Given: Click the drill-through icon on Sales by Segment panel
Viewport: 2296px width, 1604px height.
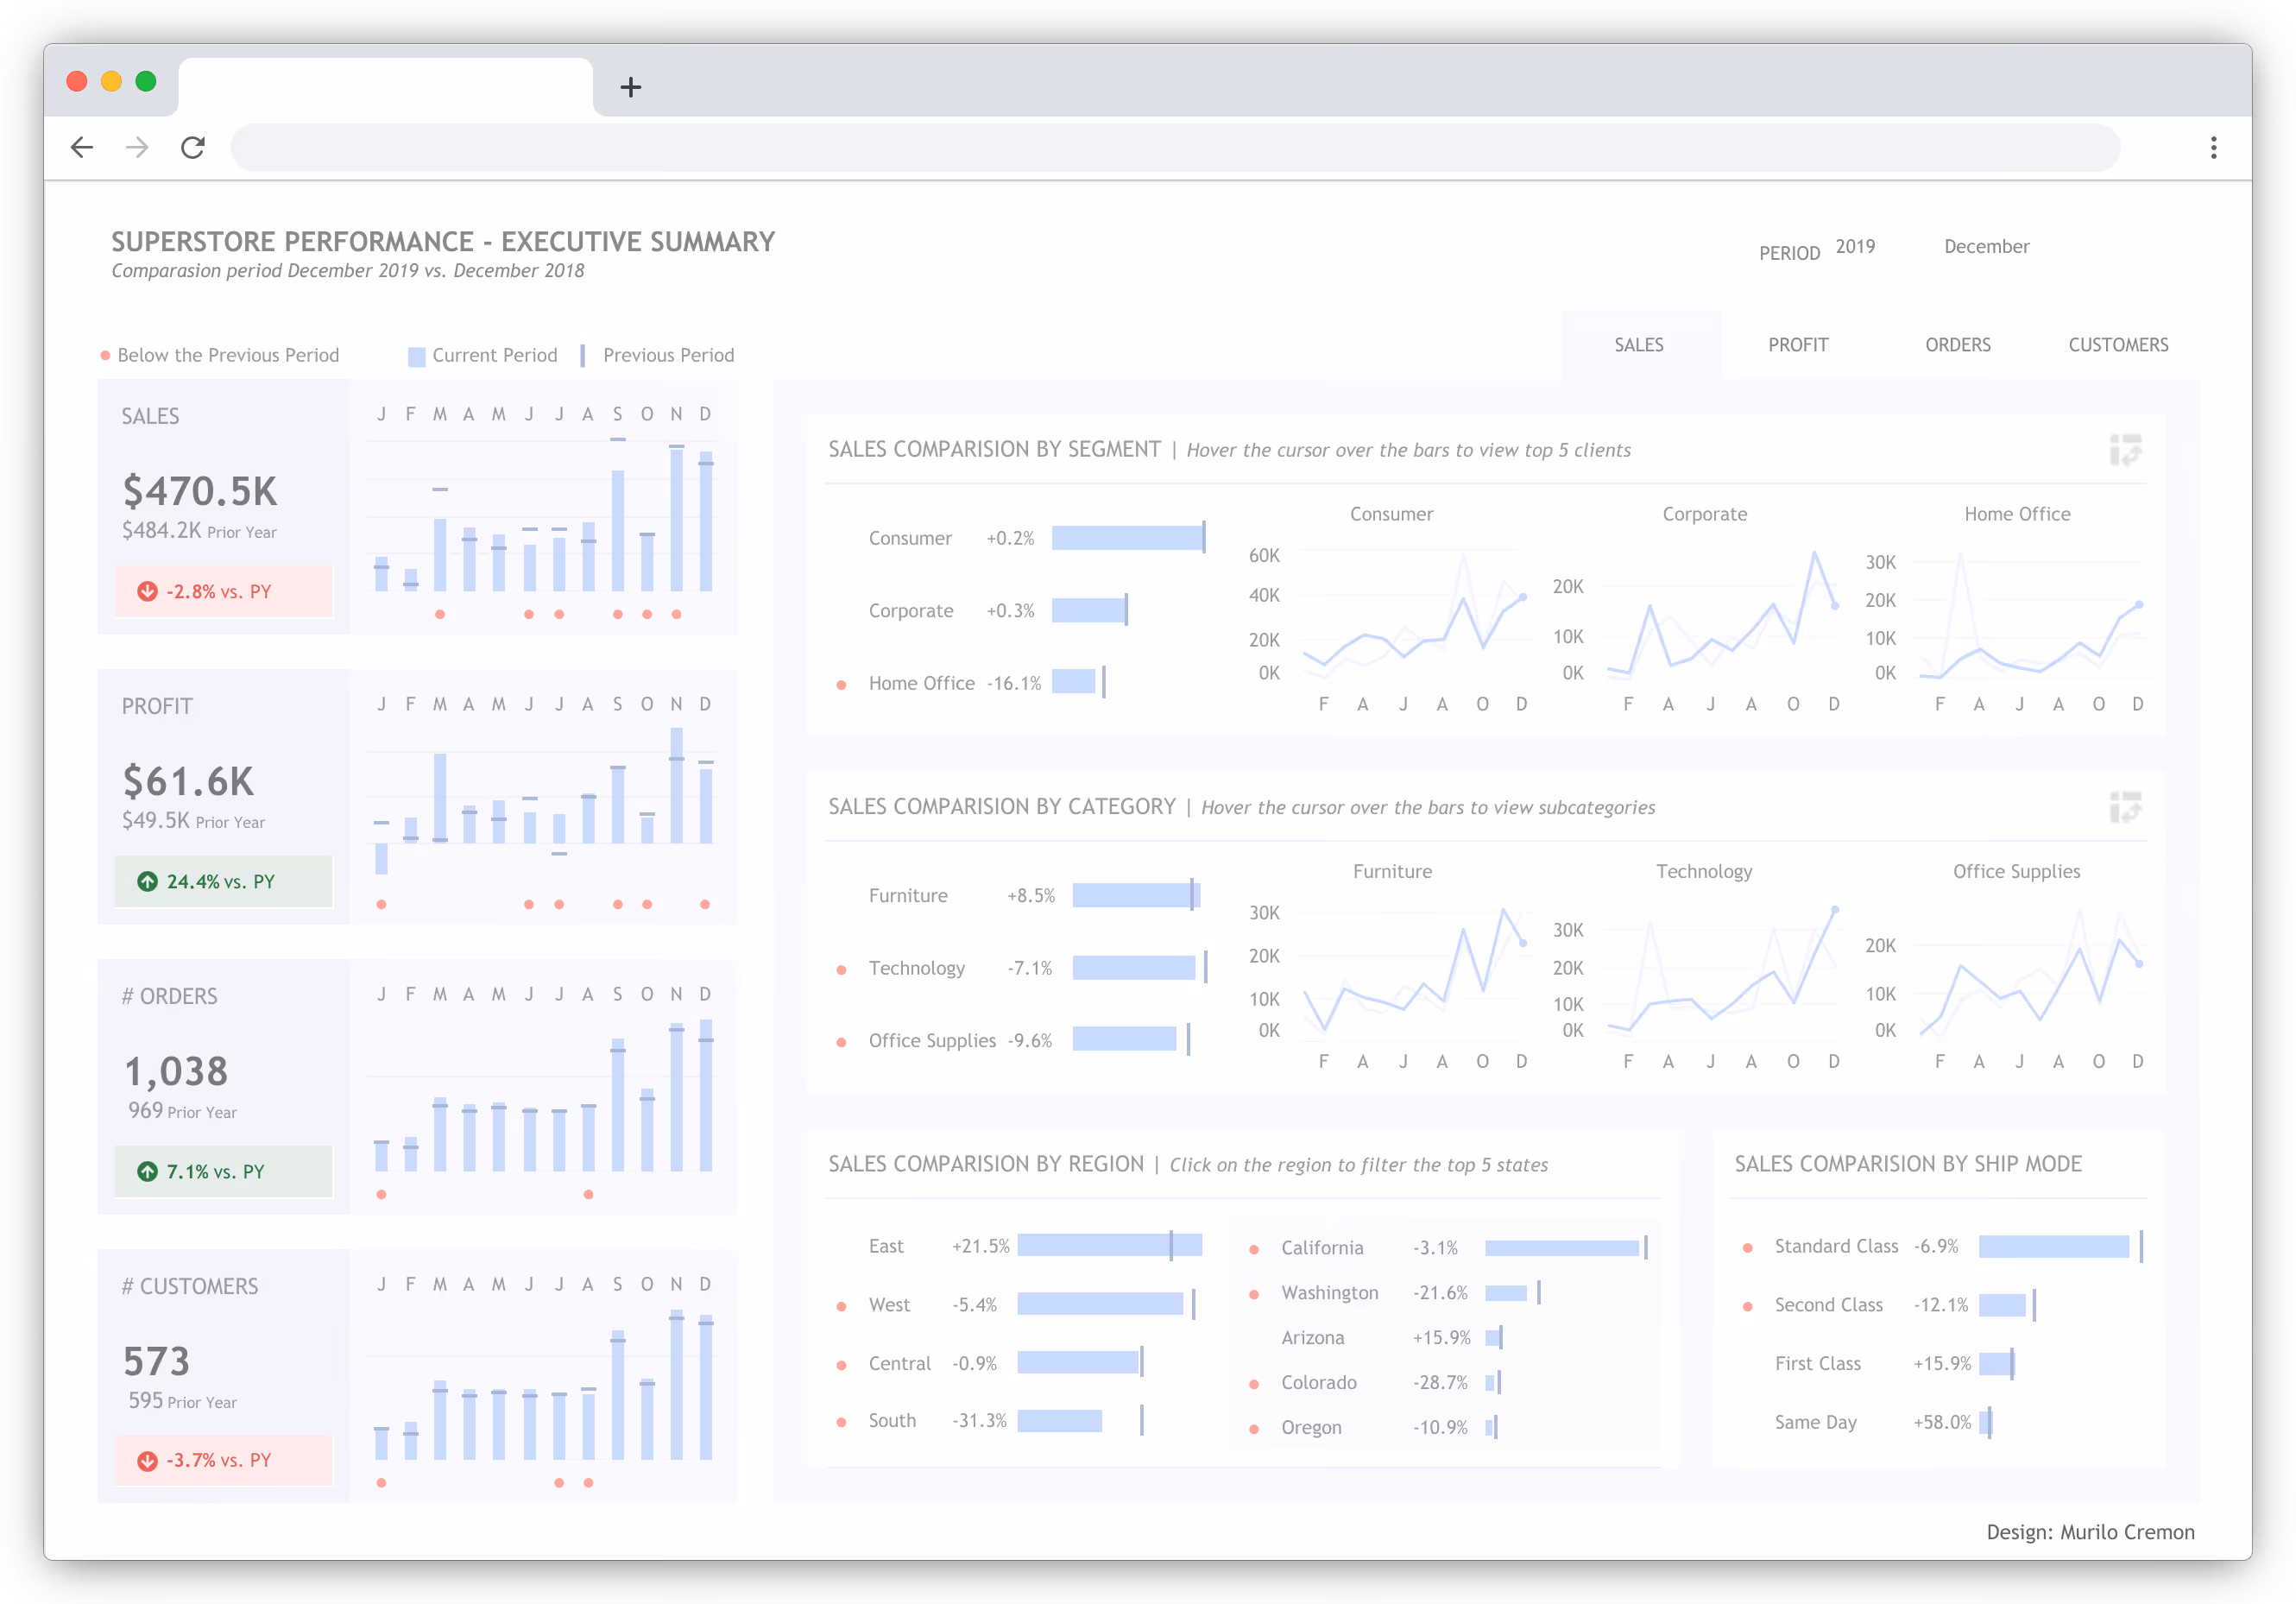Looking at the screenshot, I should click(x=2128, y=451).
